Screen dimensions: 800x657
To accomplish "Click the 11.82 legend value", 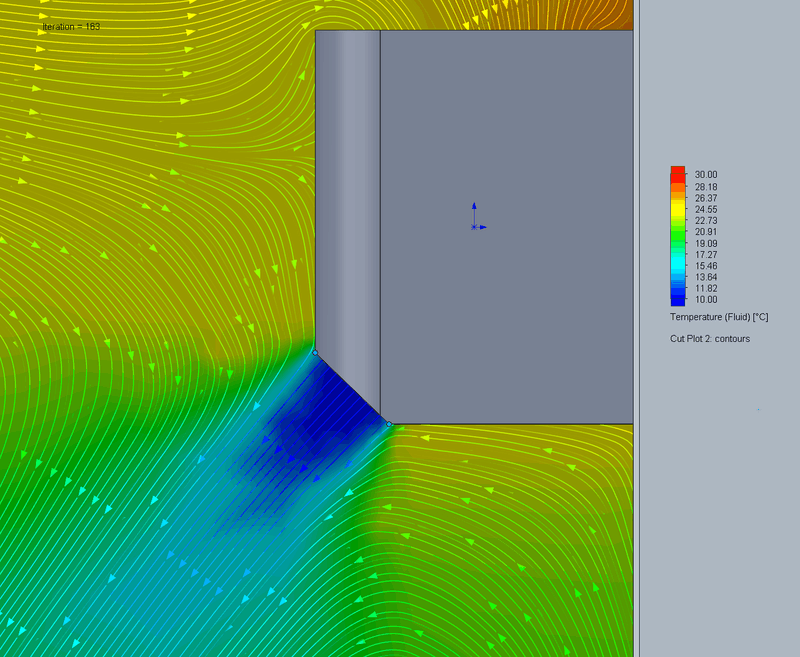I will (706, 288).
